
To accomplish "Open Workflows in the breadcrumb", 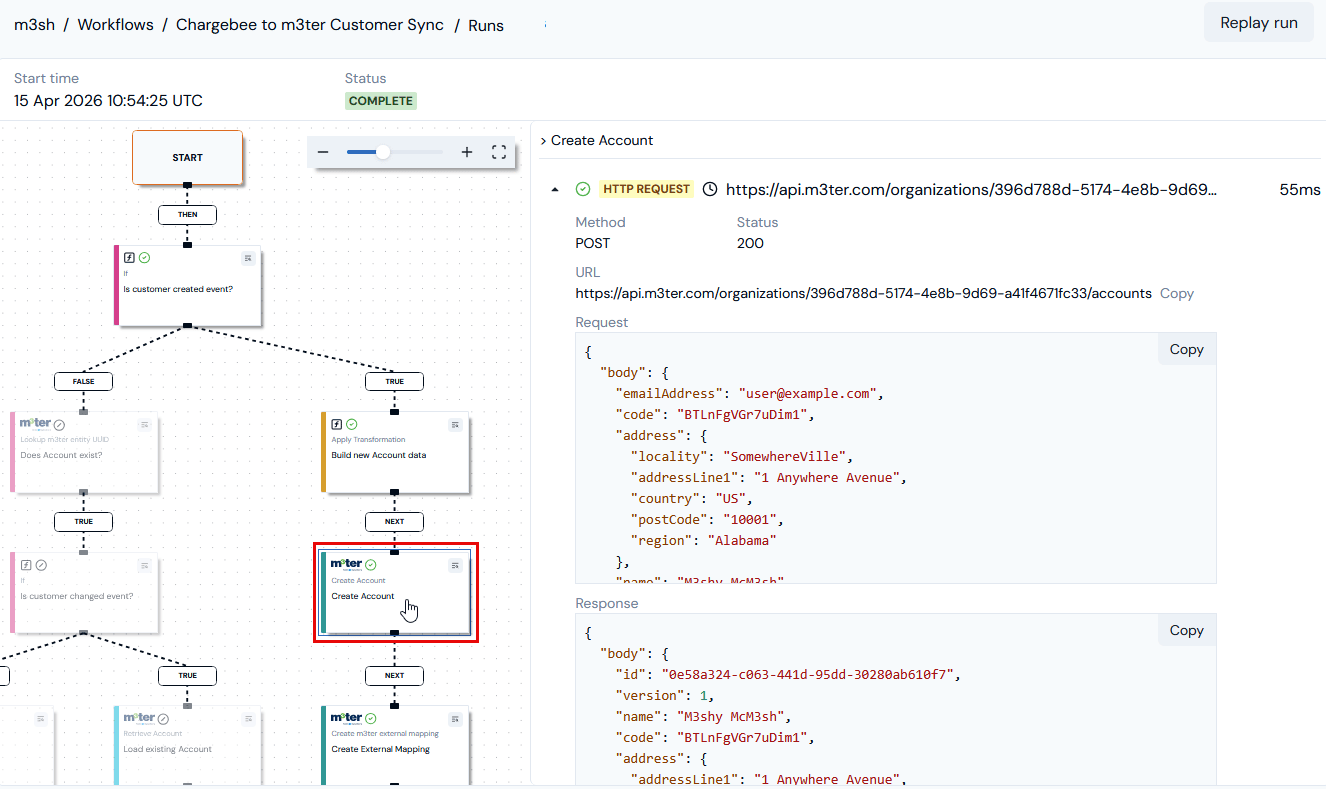I will (x=115, y=25).
